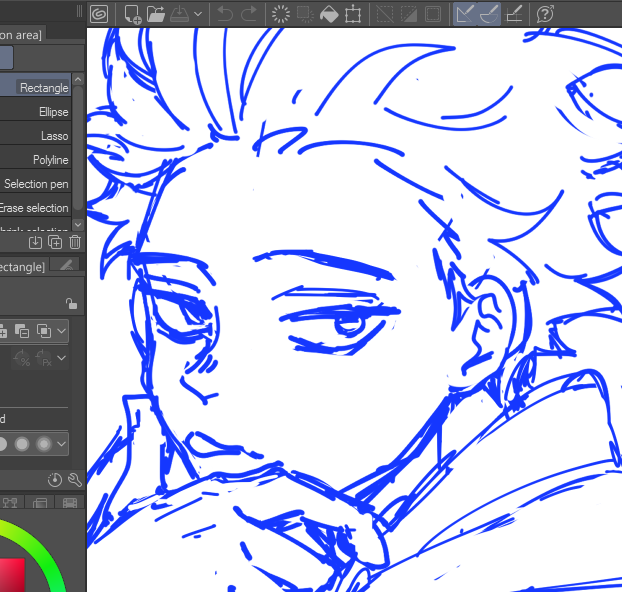Image resolution: width=622 pixels, height=592 pixels.
Task: Click the second color panel tab icon
Action: click(x=40, y=503)
